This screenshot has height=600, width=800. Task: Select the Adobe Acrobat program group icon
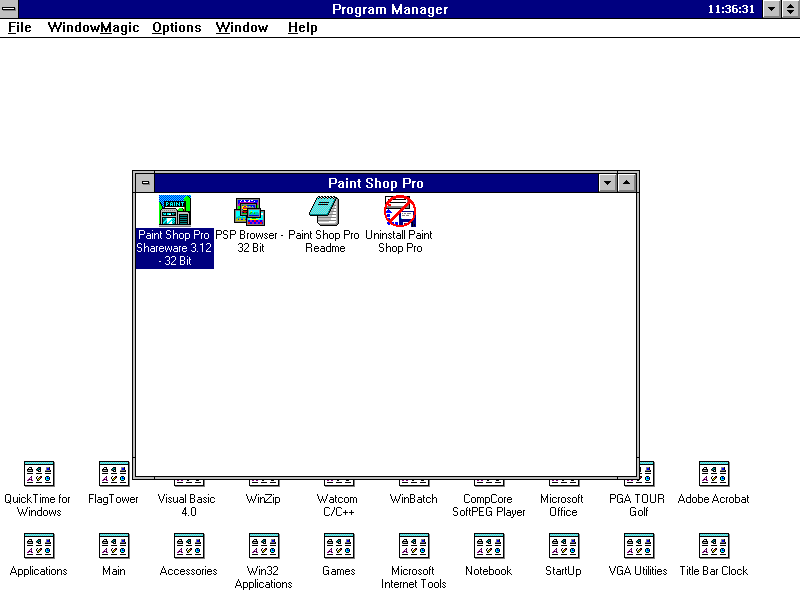[713, 474]
